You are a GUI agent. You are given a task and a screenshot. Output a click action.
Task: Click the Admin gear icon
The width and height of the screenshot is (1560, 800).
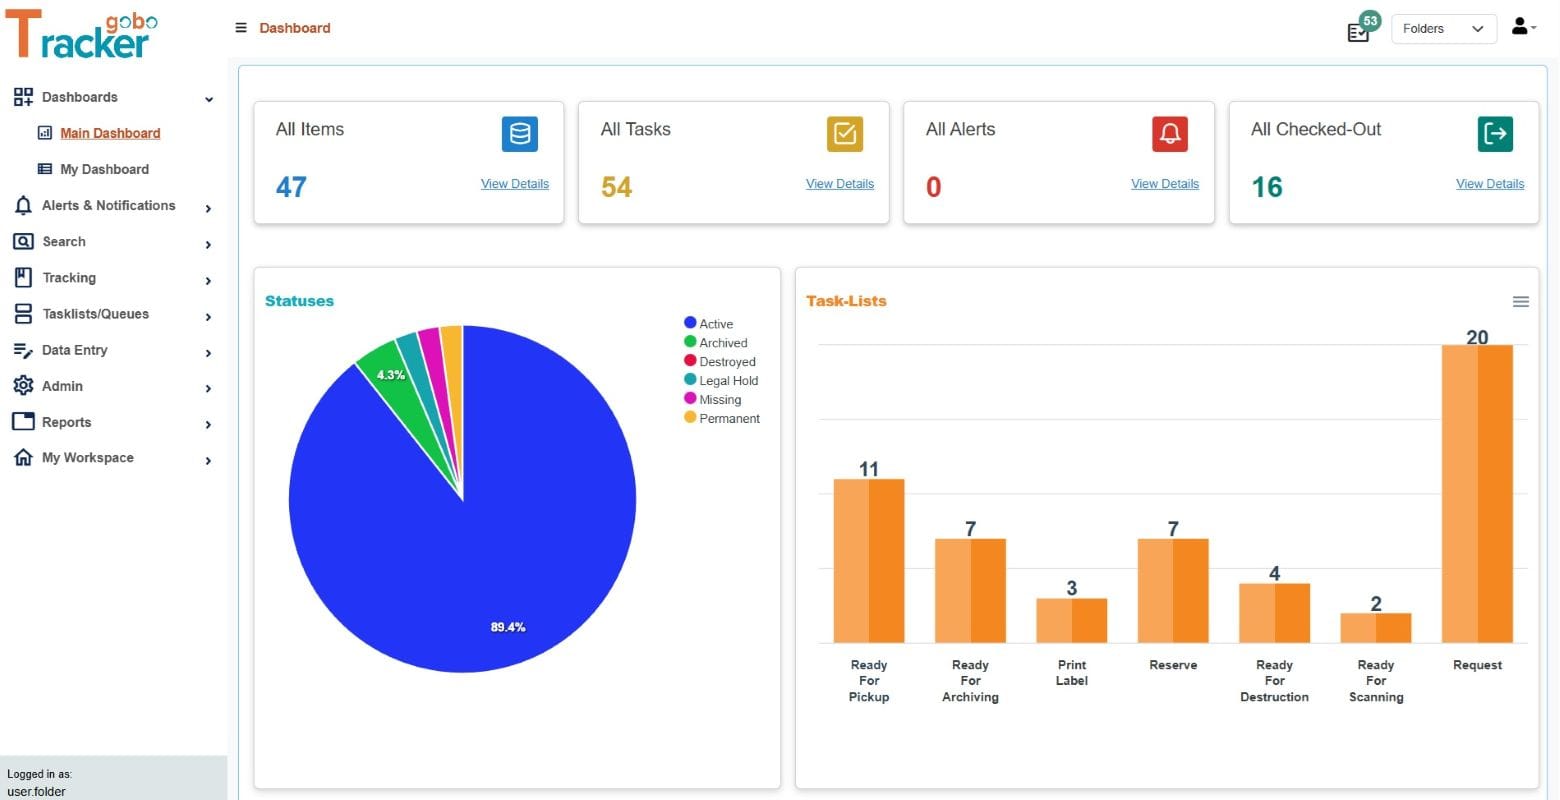(23, 386)
